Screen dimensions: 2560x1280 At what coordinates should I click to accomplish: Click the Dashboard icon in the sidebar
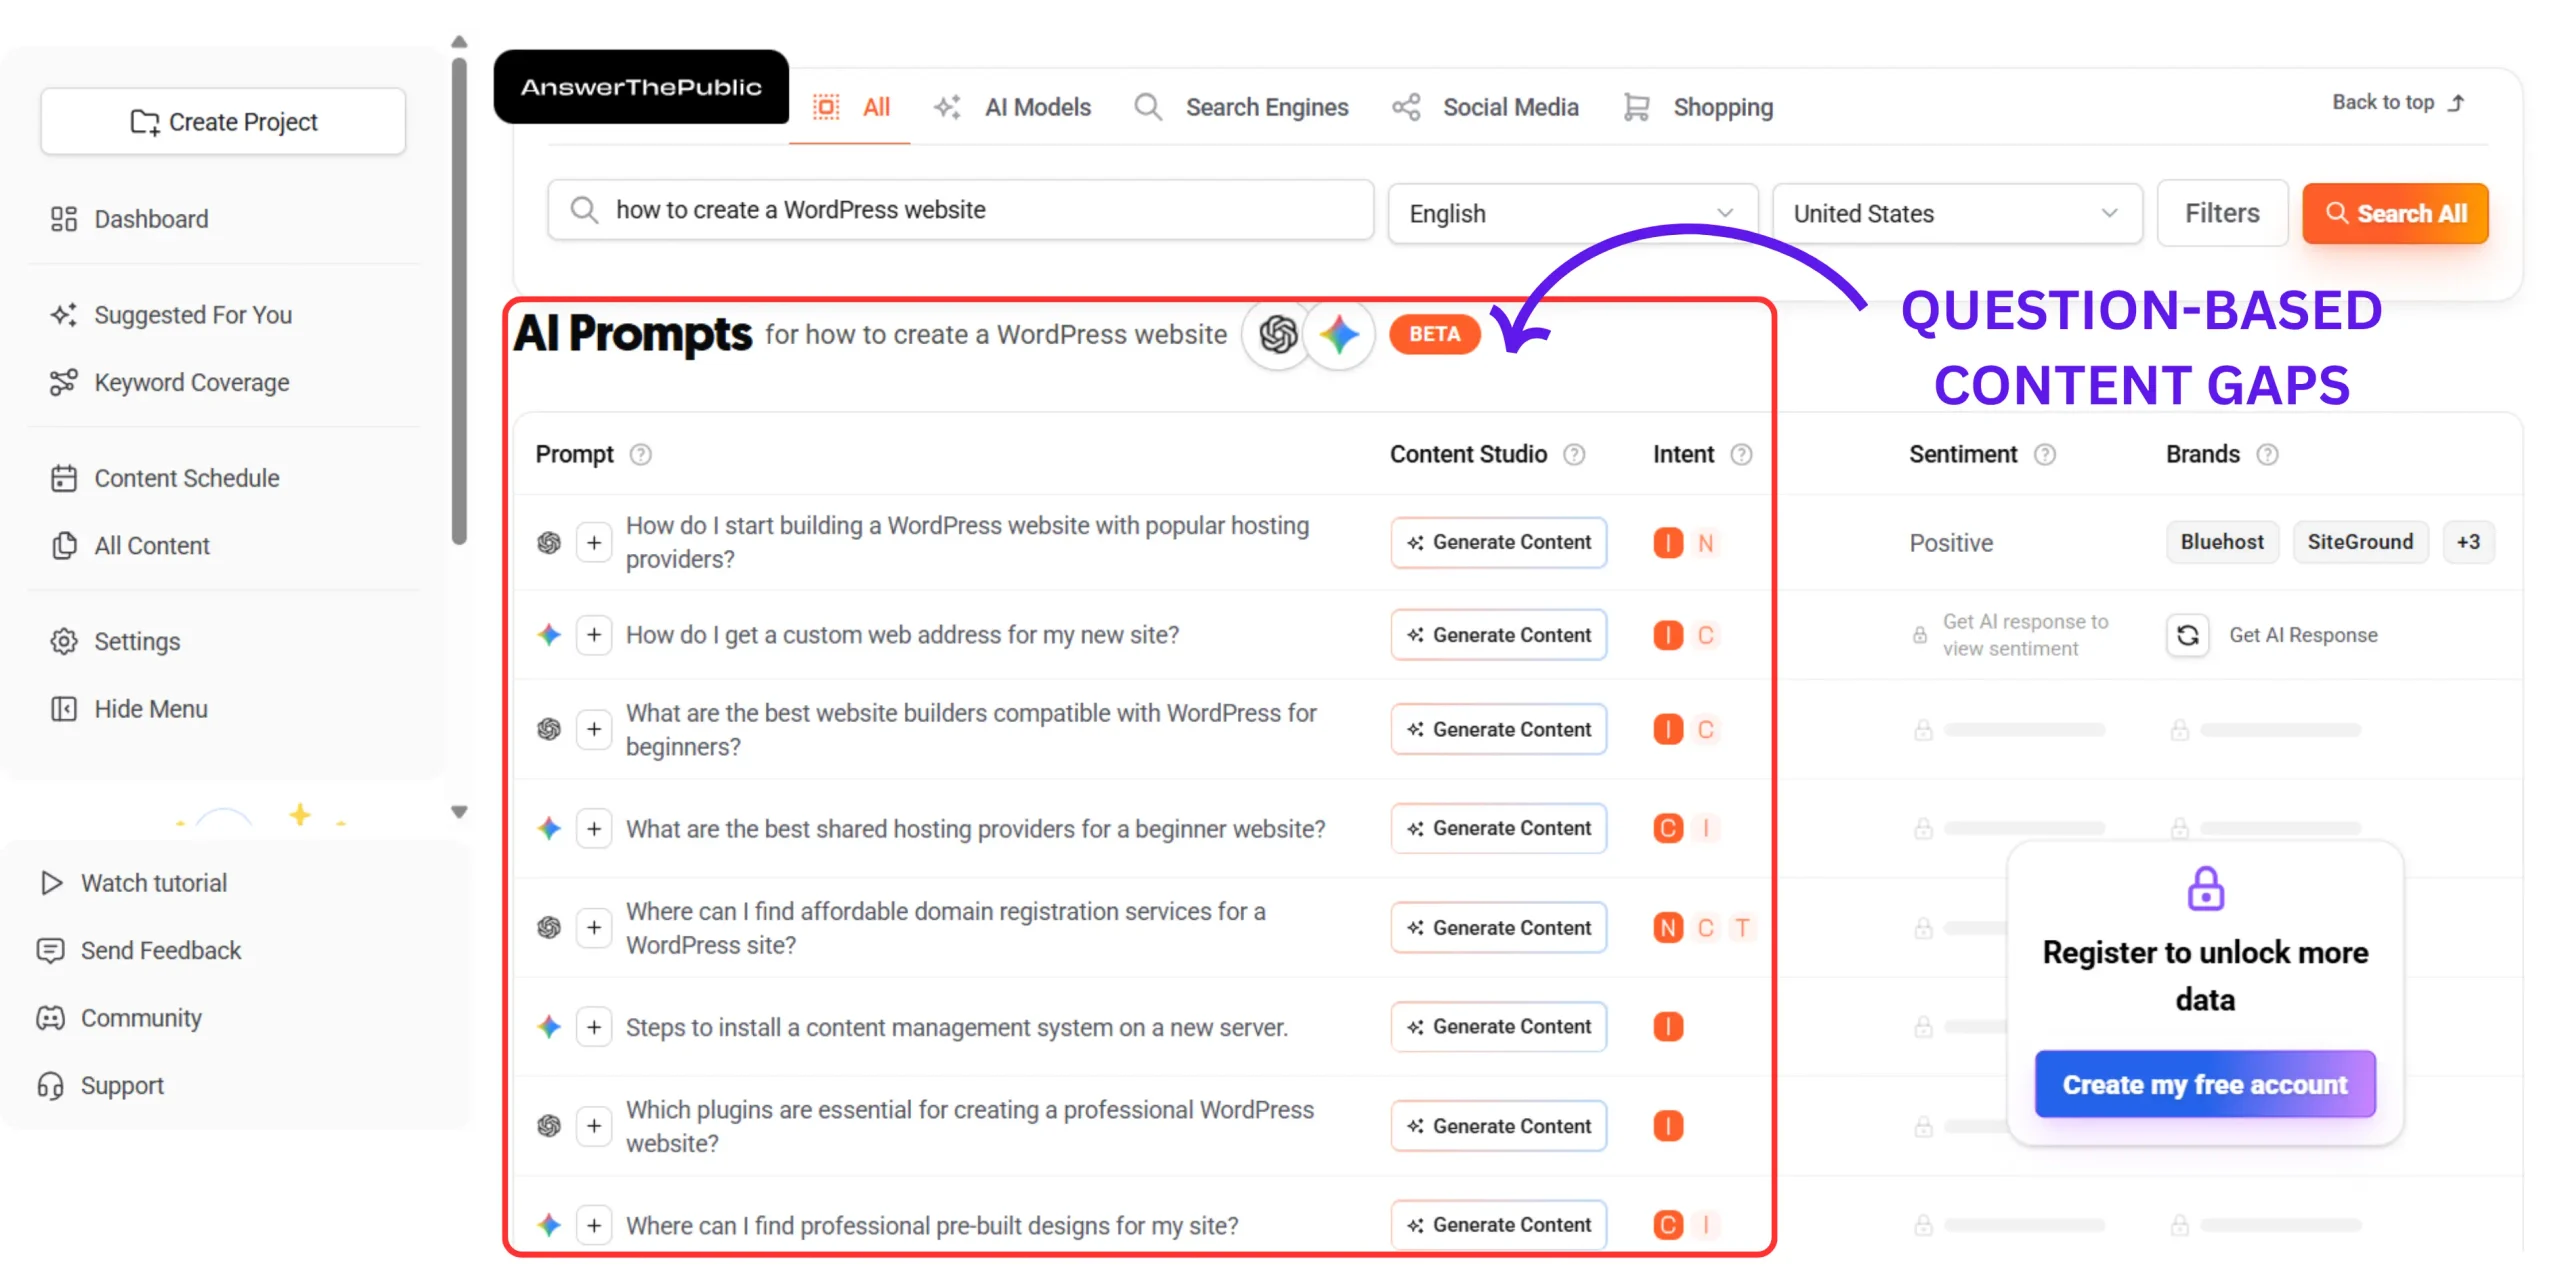64,219
